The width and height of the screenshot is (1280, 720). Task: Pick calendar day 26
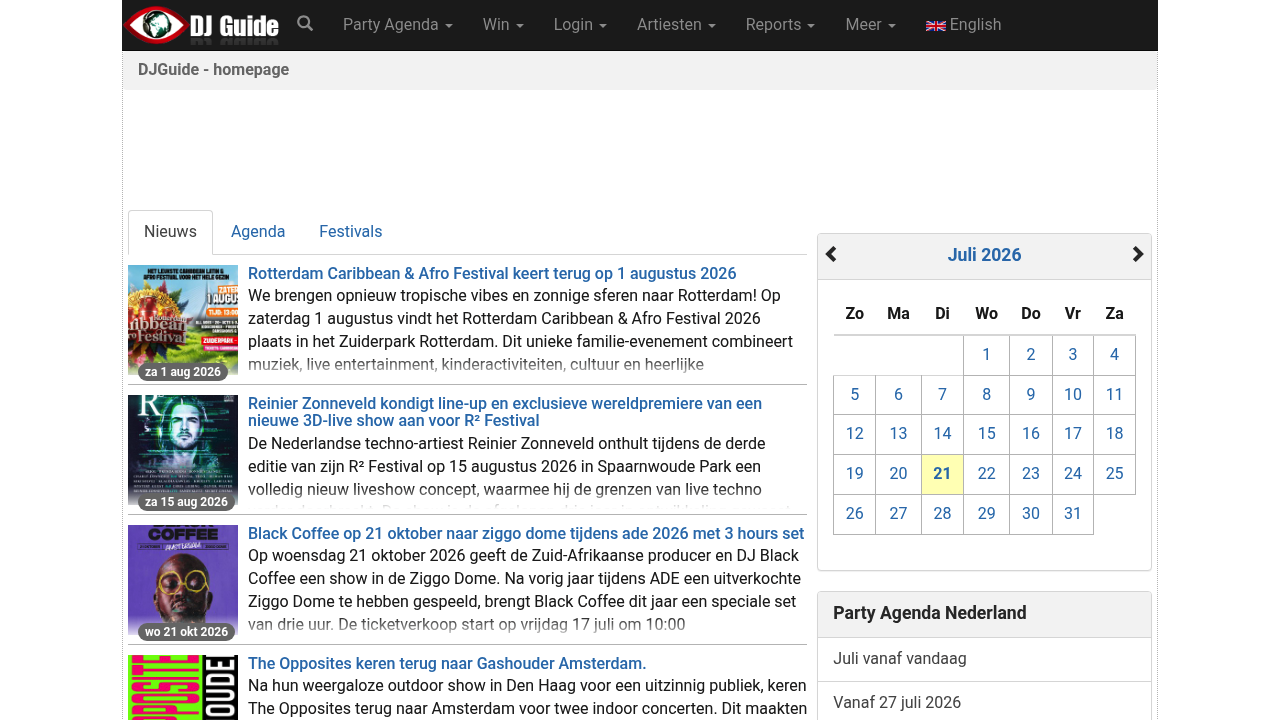[x=854, y=514]
